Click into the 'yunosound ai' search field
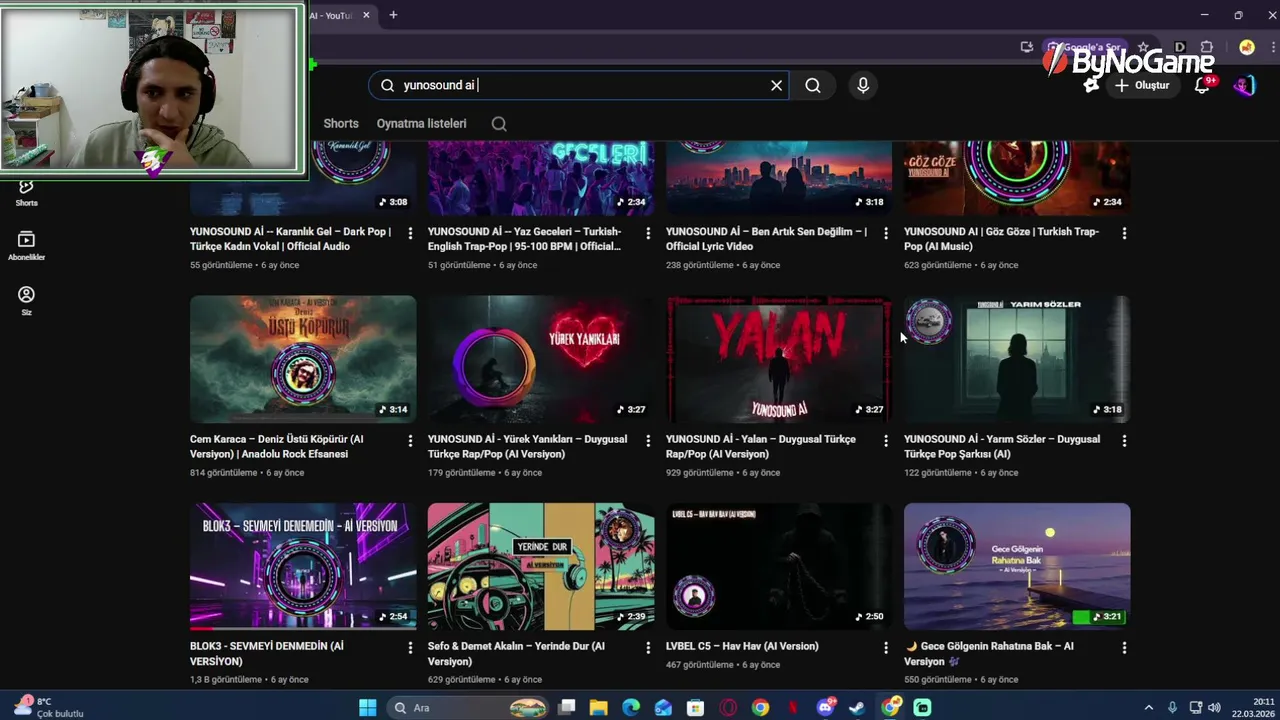 pyautogui.click(x=580, y=85)
